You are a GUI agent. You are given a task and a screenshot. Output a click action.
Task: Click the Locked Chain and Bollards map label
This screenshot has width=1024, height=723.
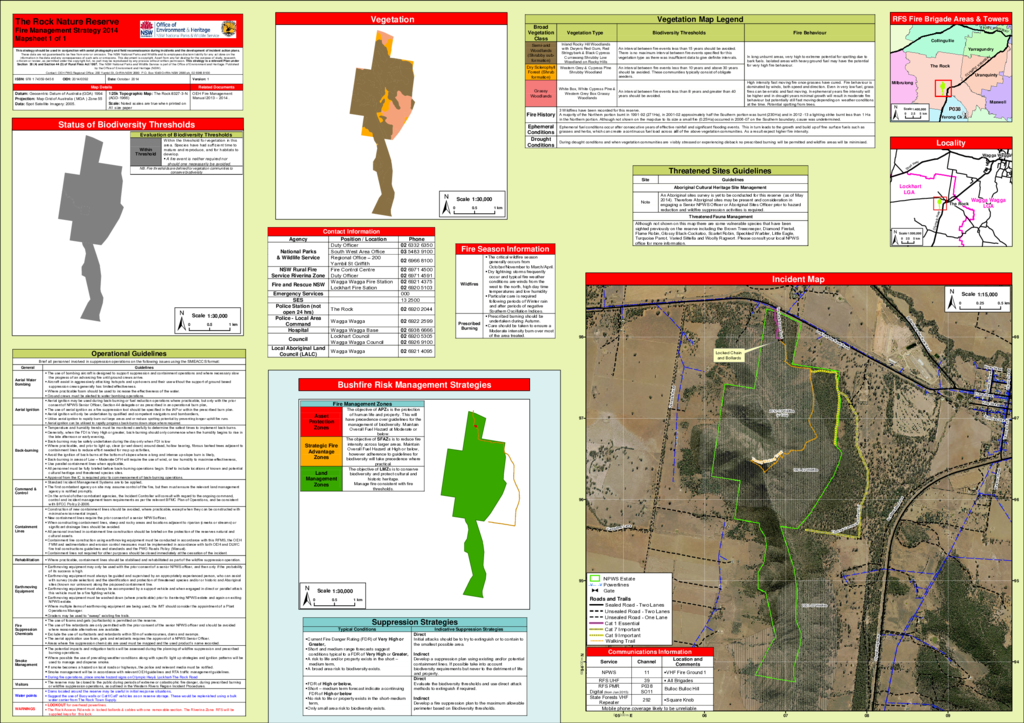[728, 355]
